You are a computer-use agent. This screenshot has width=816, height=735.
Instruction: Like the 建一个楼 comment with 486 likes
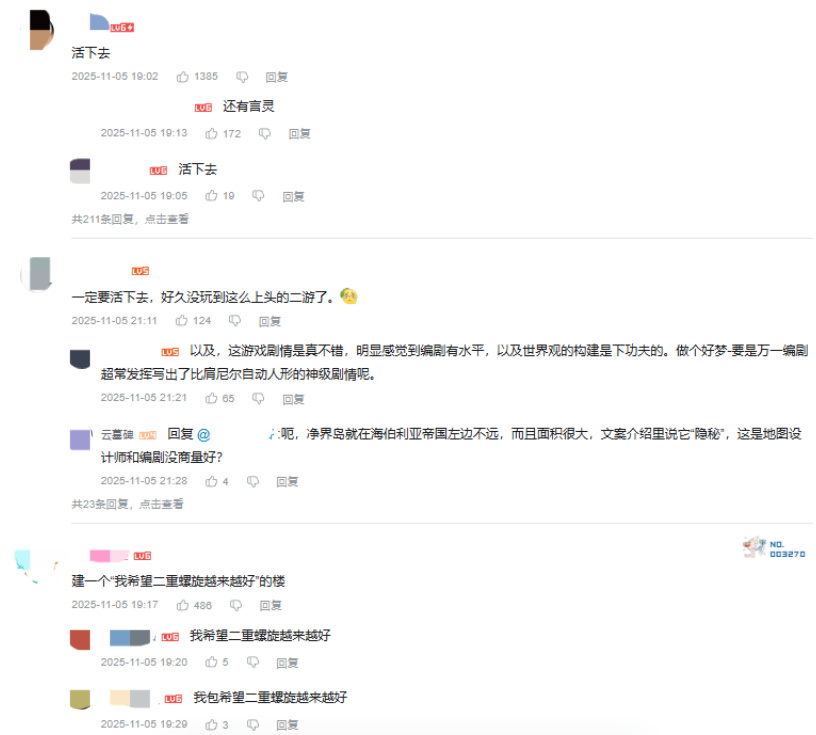coord(183,605)
